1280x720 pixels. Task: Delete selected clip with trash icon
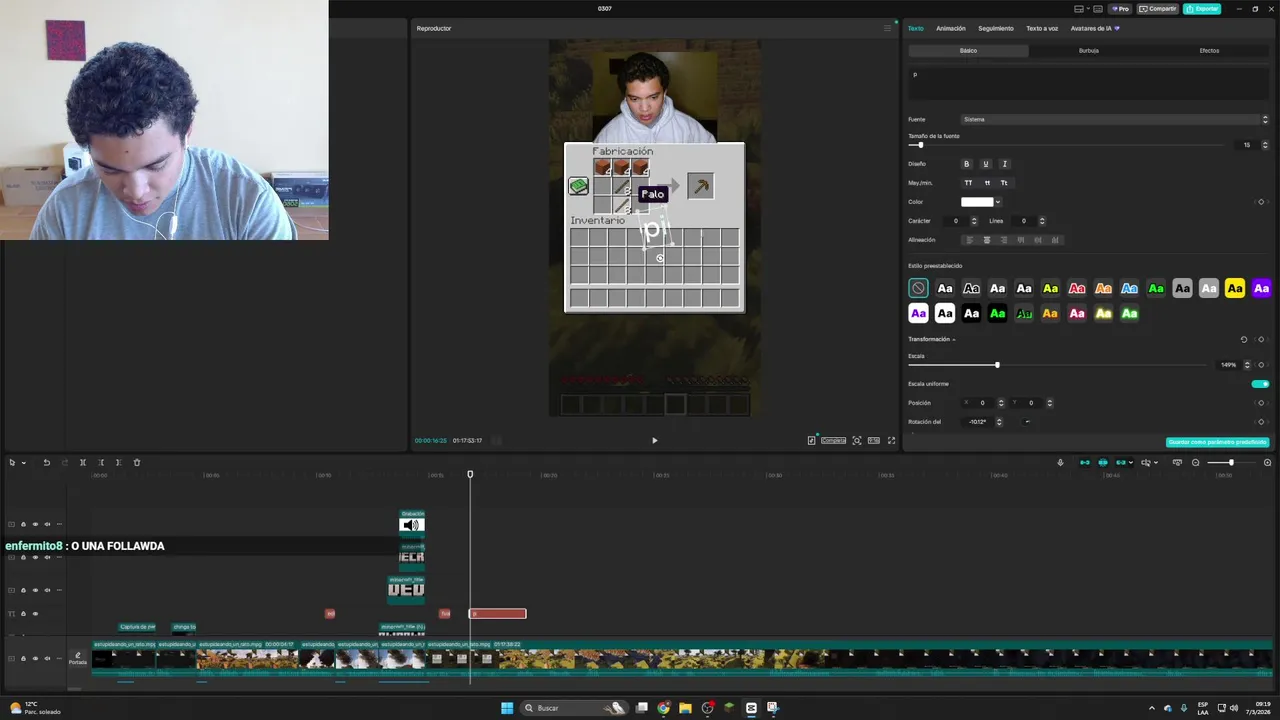(137, 462)
